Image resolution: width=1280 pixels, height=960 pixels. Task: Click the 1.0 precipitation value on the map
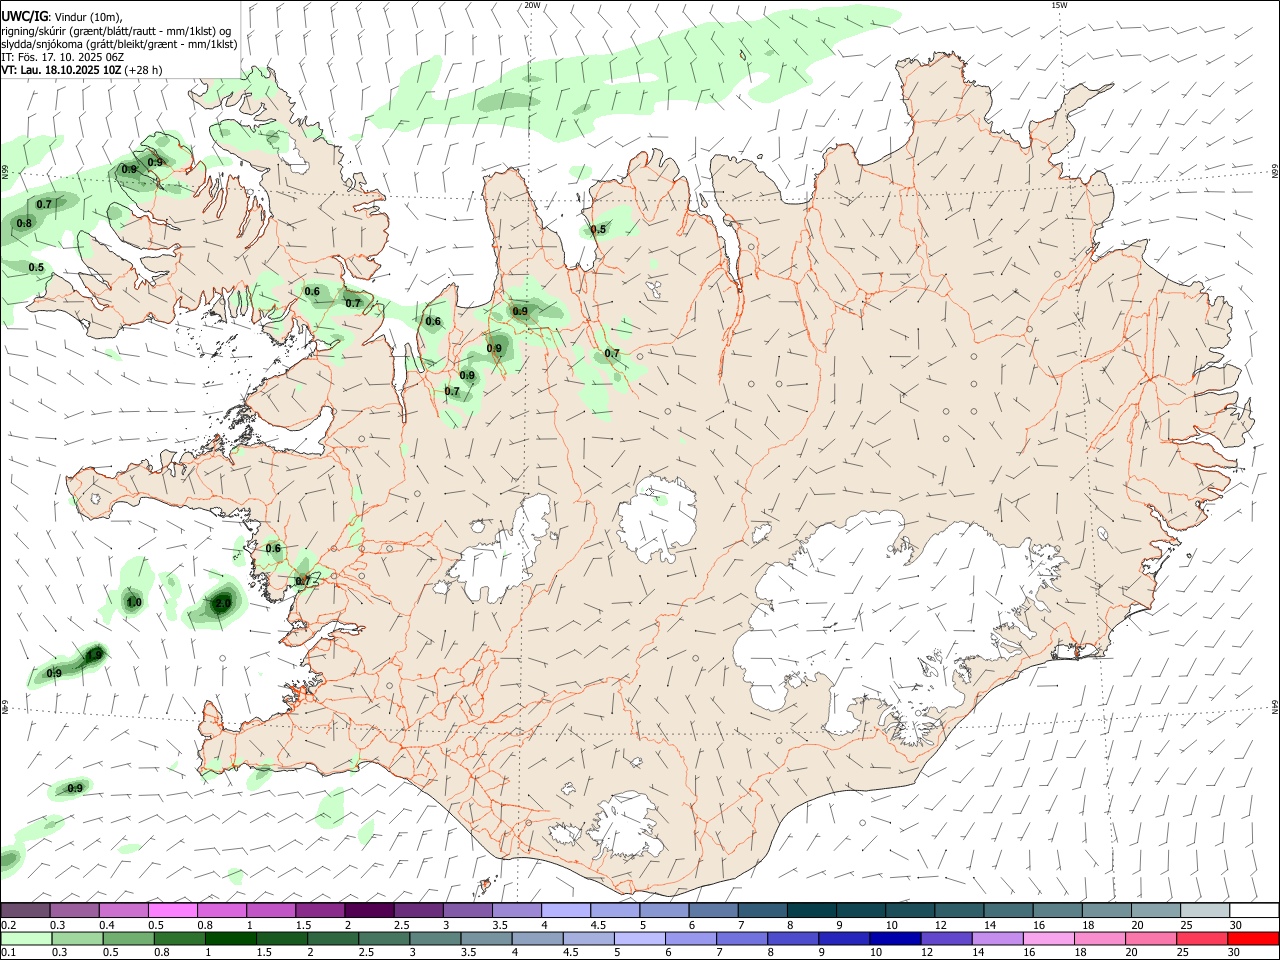(x=133, y=602)
